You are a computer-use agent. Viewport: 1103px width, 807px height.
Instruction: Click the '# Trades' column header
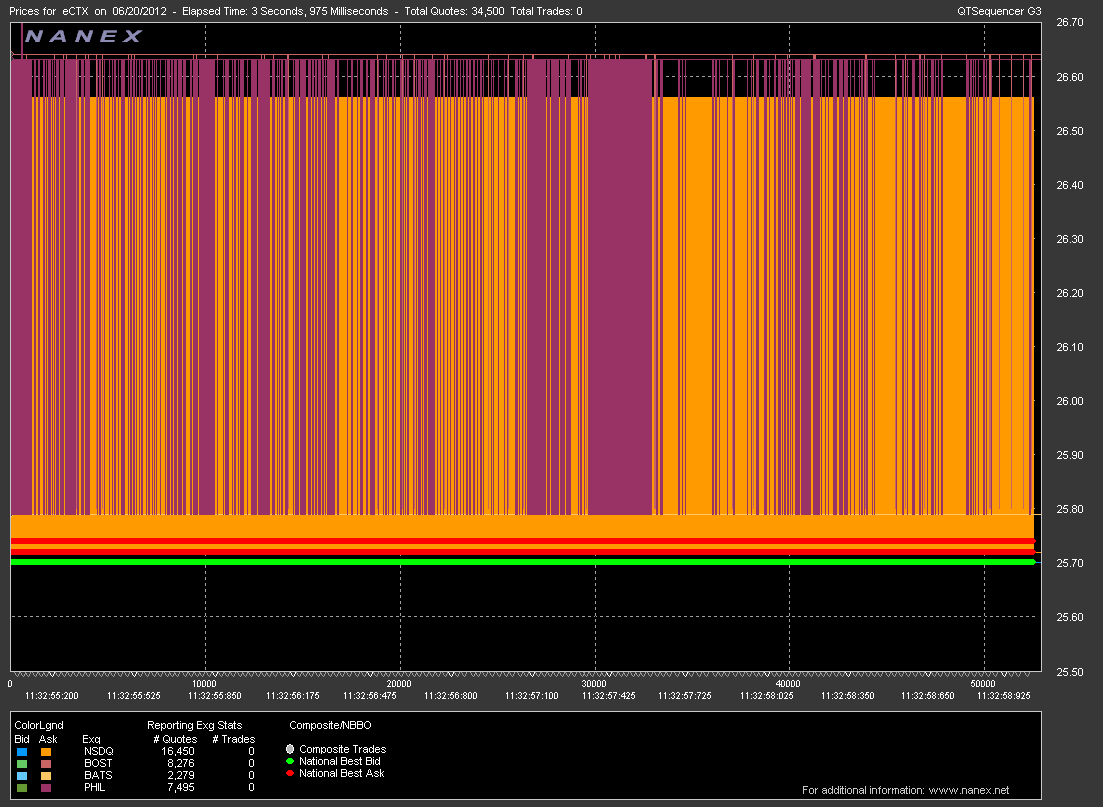tap(234, 739)
